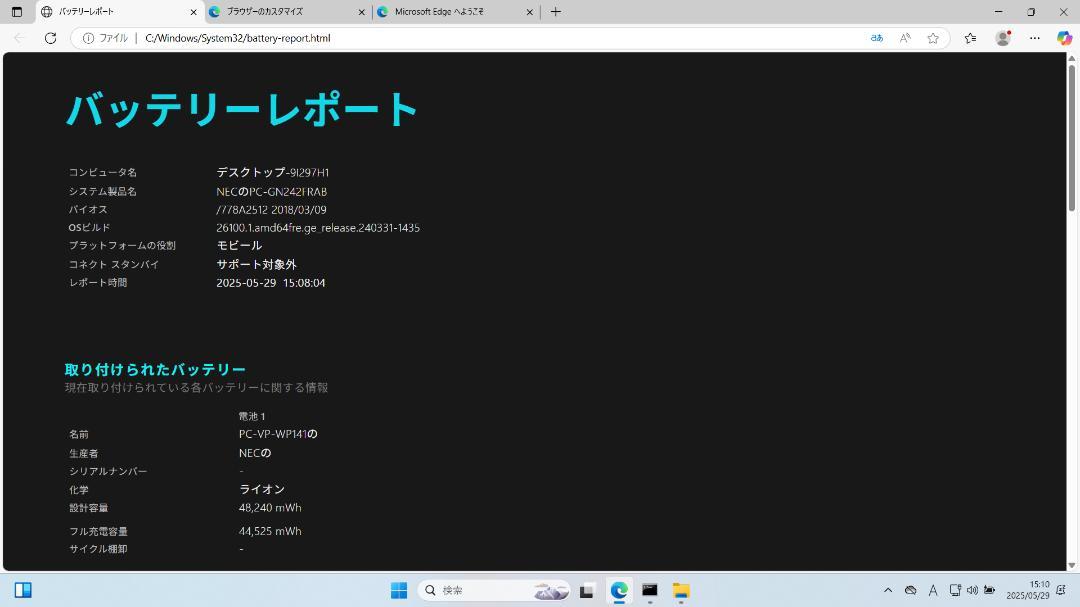Image resolution: width=1080 pixels, height=607 pixels.
Task: Add this page to favorites star
Action: pyautogui.click(x=933, y=38)
